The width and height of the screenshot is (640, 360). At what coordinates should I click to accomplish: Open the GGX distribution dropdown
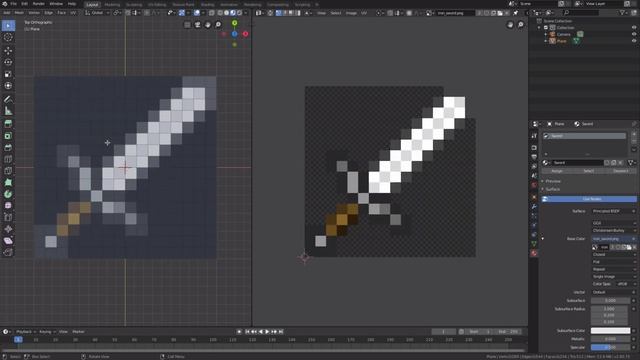click(x=613, y=223)
